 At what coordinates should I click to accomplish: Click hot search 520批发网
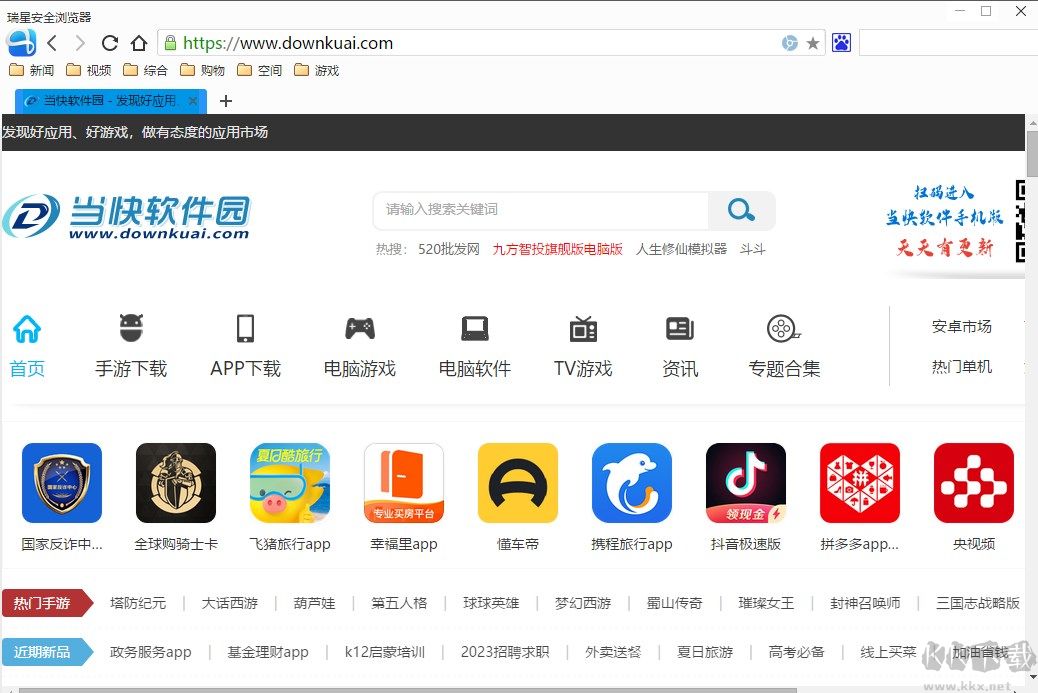(449, 250)
